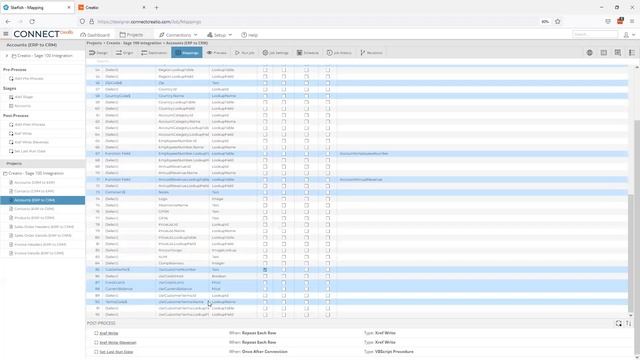Tick the first checkbox in the CurrentBalance row
640x360 pixels.
click(x=265, y=289)
